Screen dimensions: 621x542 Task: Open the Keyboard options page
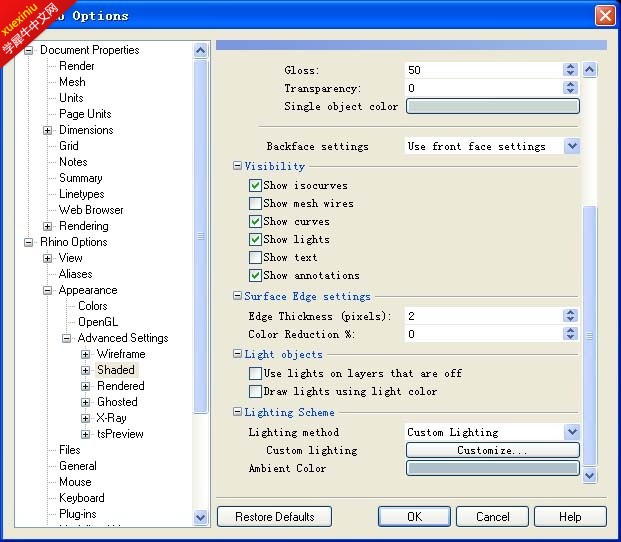(x=82, y=498)
